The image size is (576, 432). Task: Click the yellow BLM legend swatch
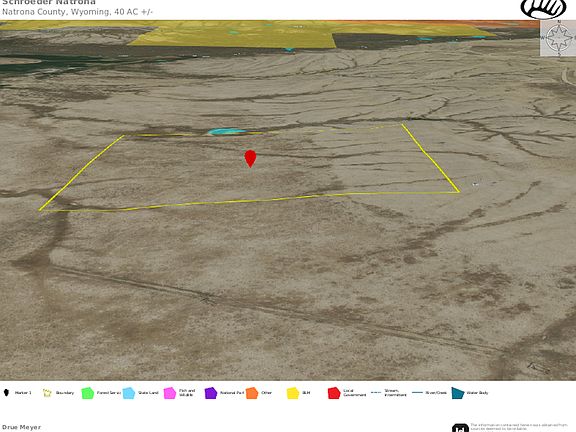click(293, 393)
